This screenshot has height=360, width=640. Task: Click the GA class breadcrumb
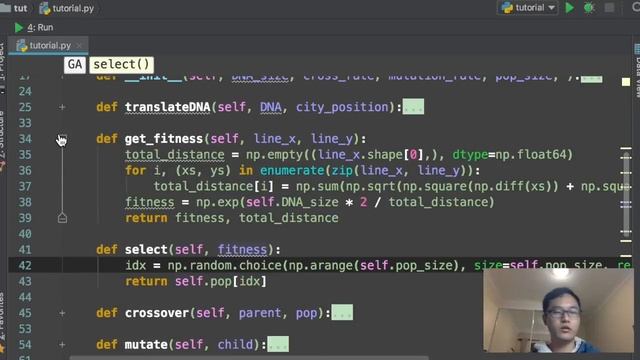[x=75, y=64]
